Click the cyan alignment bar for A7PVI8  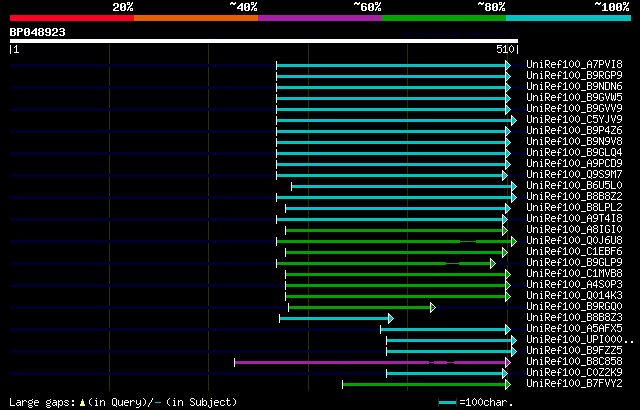(x=393, y=65)
